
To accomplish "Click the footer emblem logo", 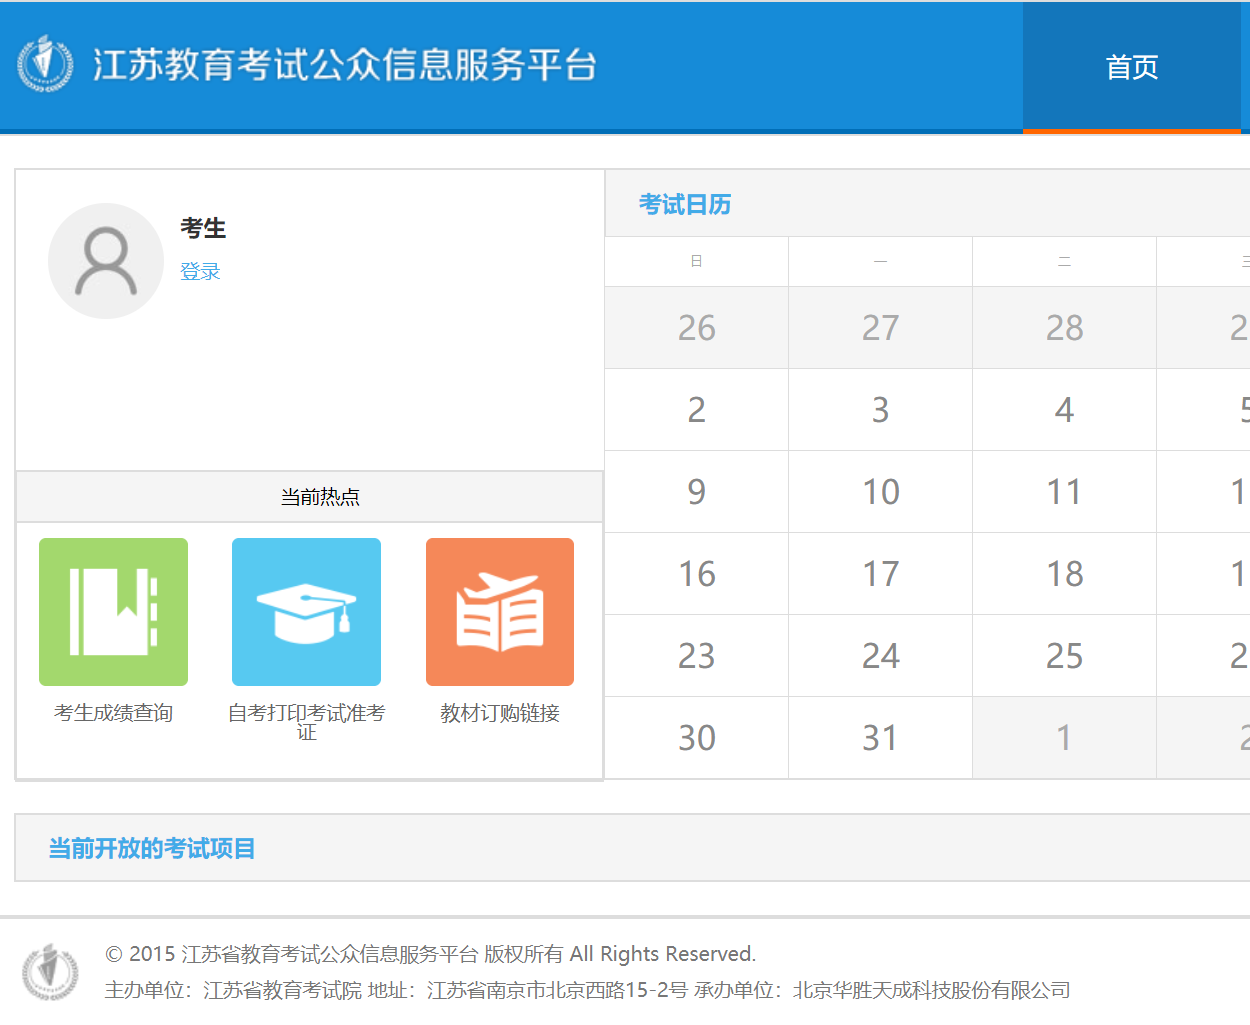I will pos(50,972).
